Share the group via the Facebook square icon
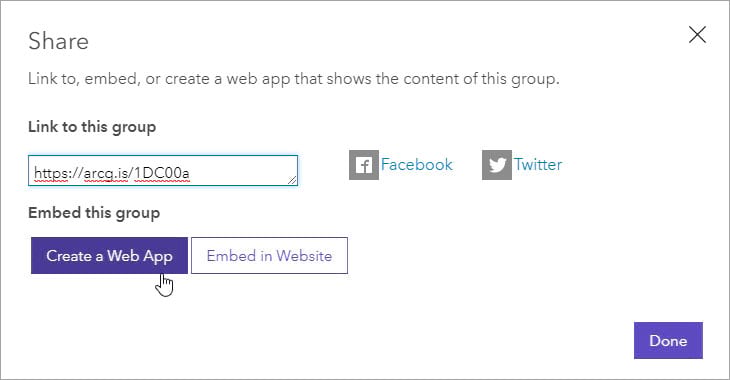The width and height of the screenshot is (730, 380). click(364, 165)
